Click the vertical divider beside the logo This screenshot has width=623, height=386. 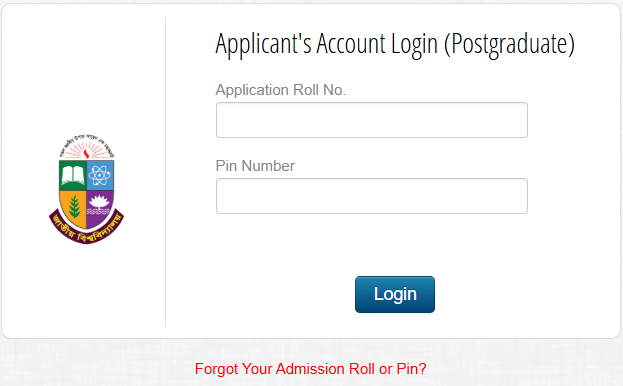pyautogui.click(x=165, y=171)
